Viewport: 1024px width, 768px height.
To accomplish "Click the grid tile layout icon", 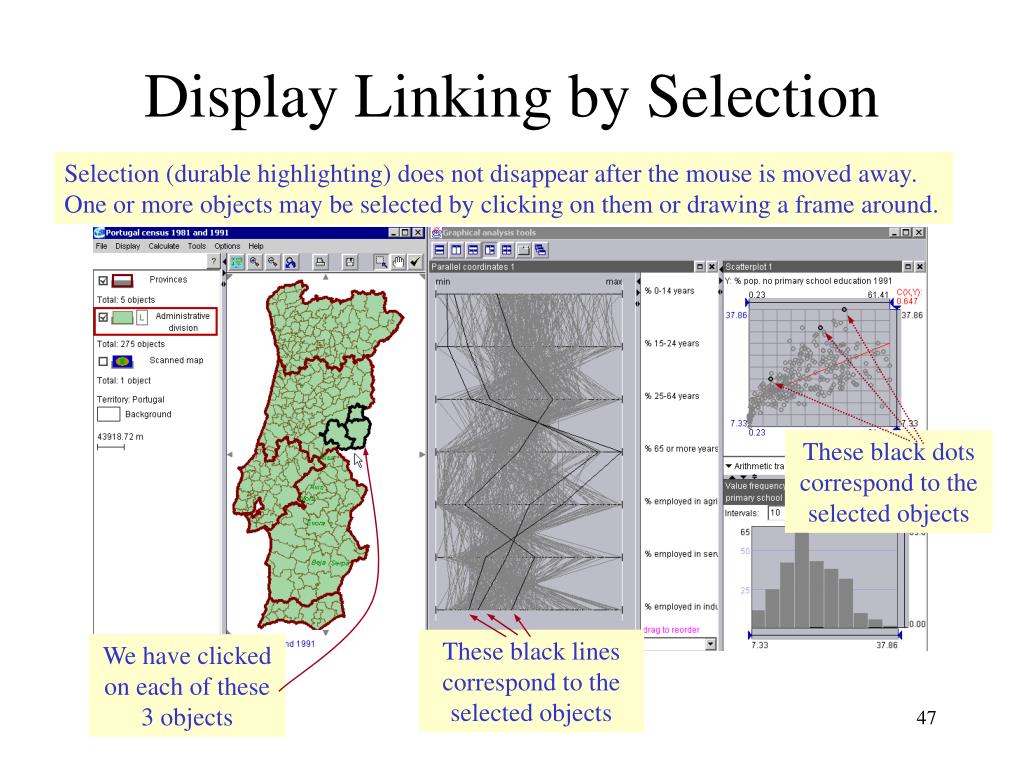I will tap(506, 249).
